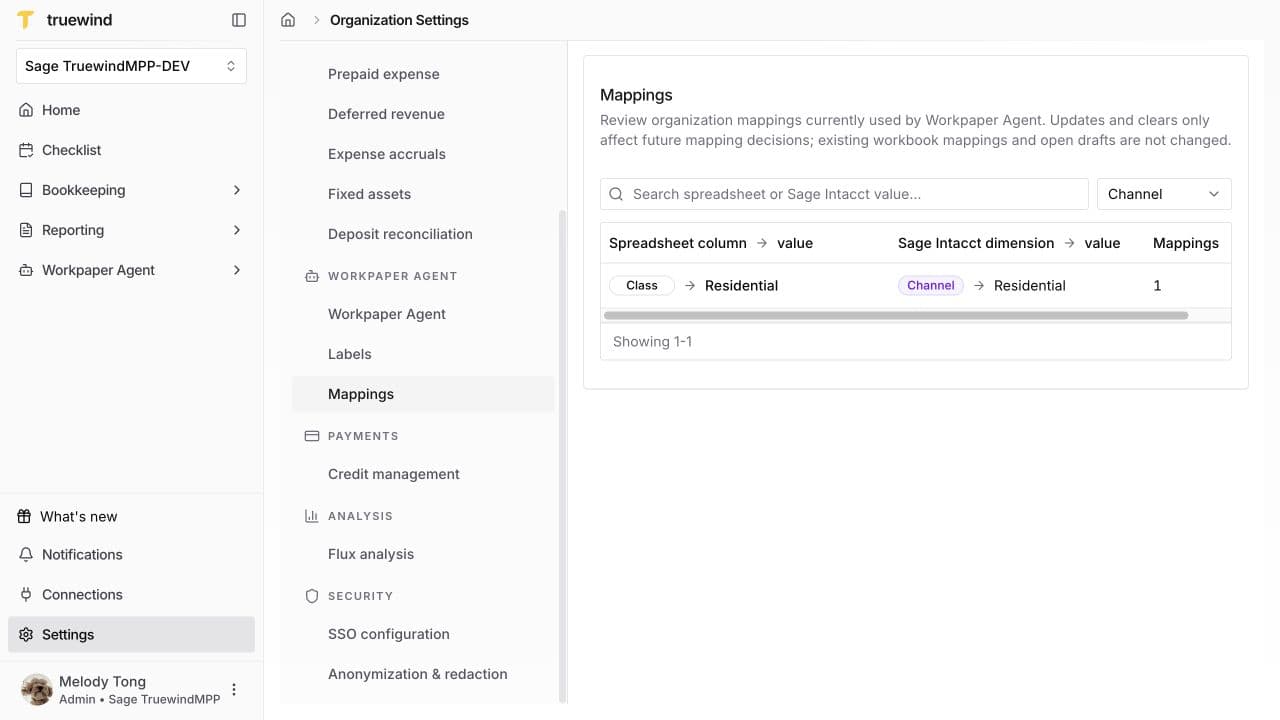
Task: Click the Home house icon in sidebar
Action: pyautogui.click(x=26, y=110)
